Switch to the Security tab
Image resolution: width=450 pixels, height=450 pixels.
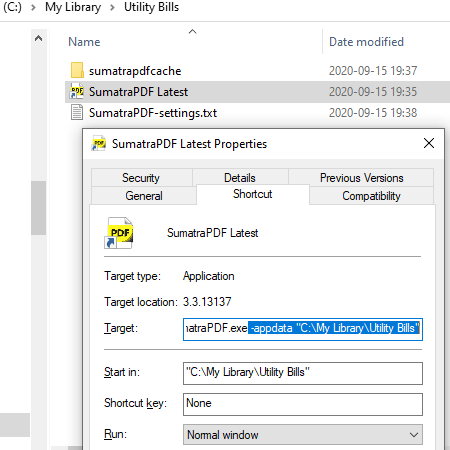141,178
